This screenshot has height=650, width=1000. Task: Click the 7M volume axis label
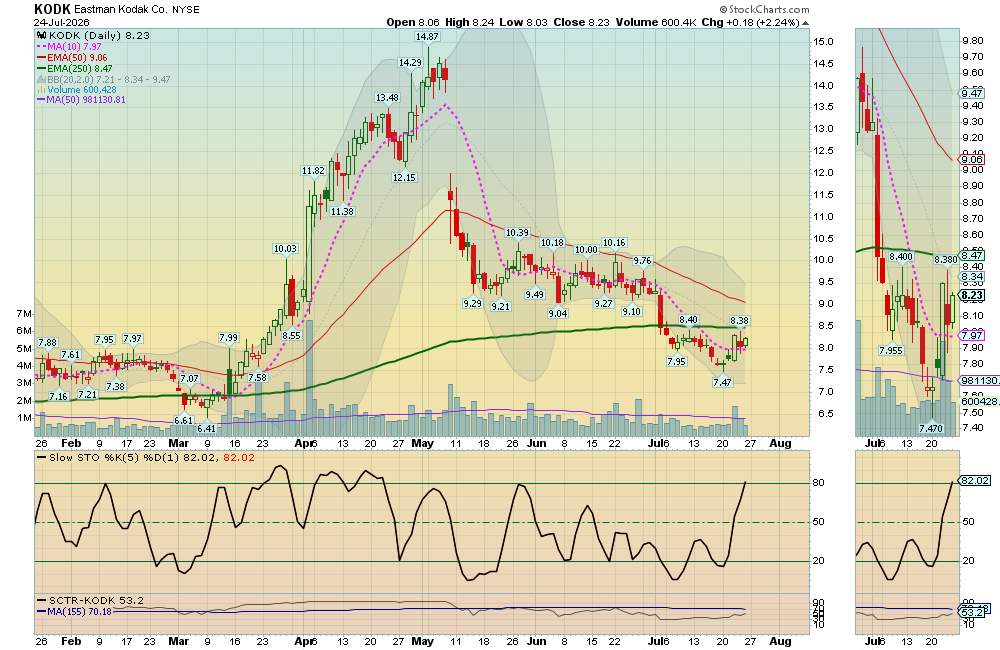(24, 313)
